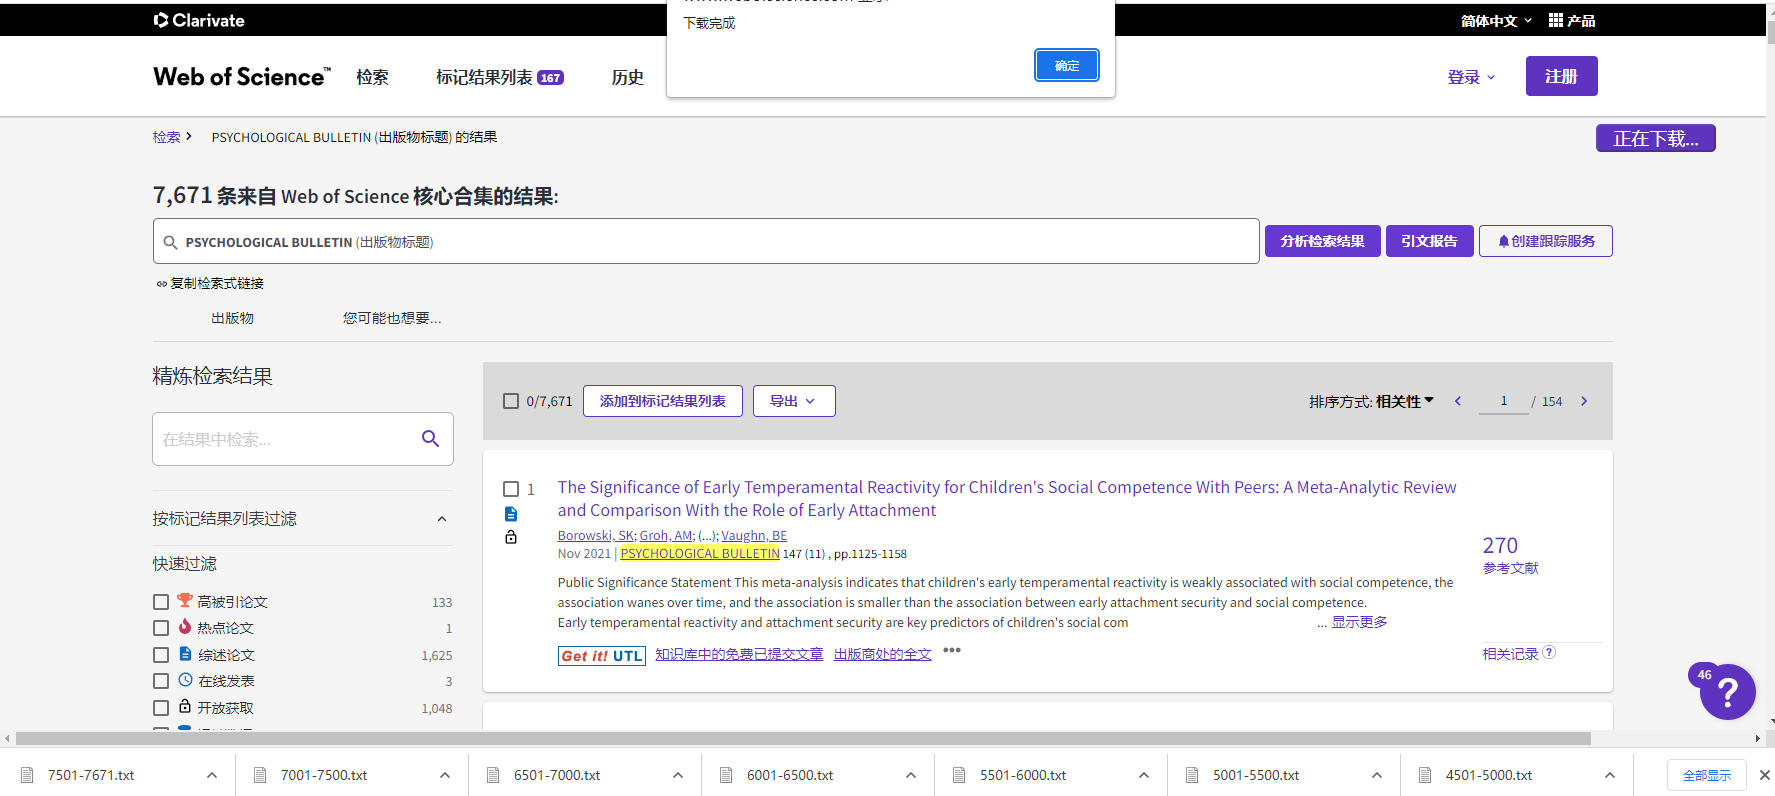The image size is (1775, 796).
Task: Click 确定 in the download dialog
Action: (x=1067, y=66)
